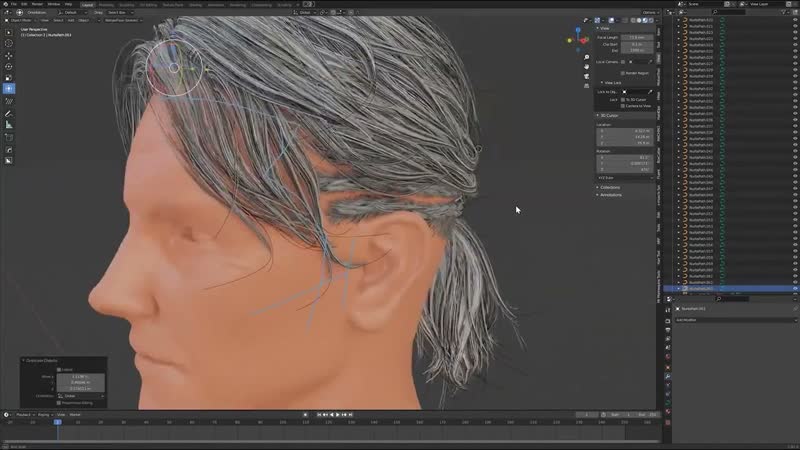Select the Add Cube tool
Screen dimensions: 800x450
point(9,137)
